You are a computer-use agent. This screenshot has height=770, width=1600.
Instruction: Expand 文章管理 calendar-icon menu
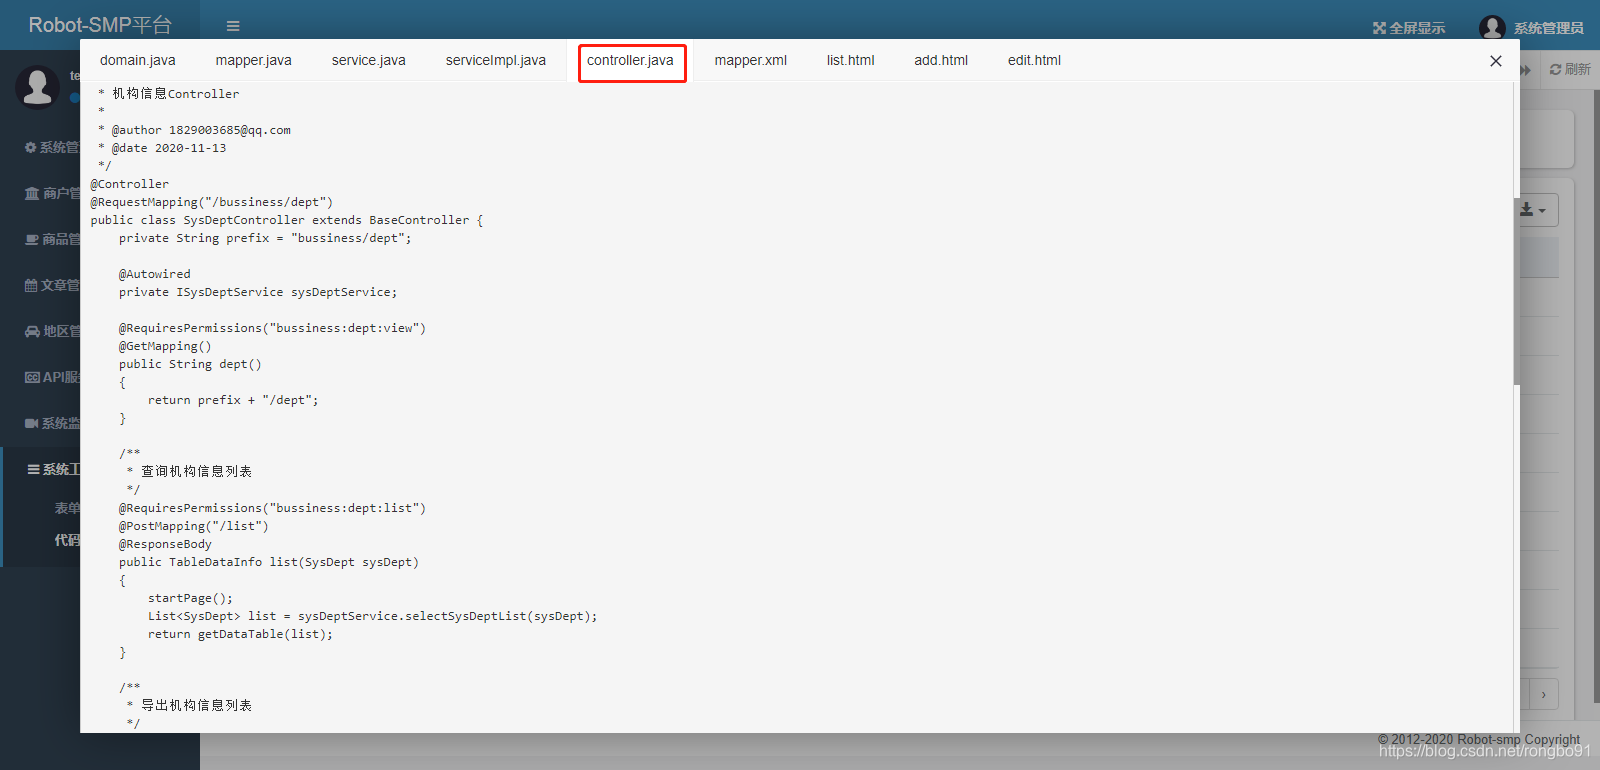pyautogui.click(x=50, y=285)
